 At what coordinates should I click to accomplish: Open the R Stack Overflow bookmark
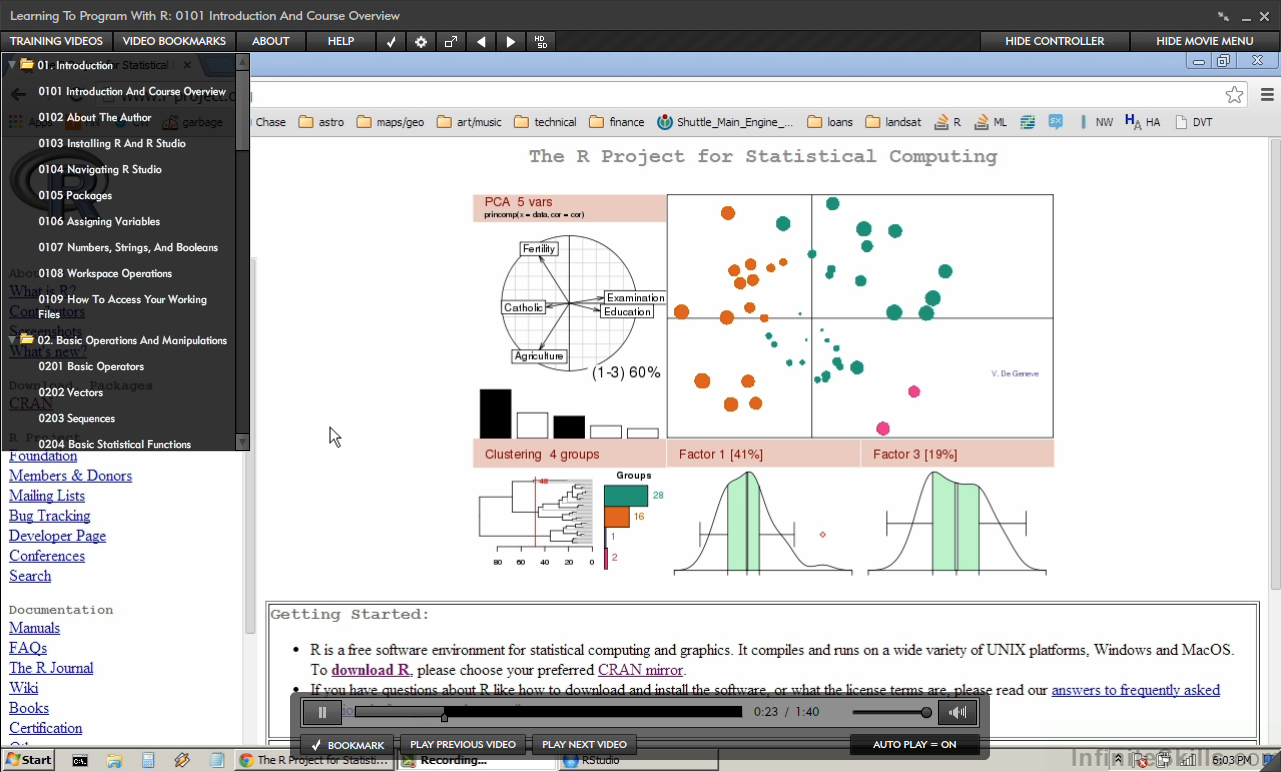(947, 122)
